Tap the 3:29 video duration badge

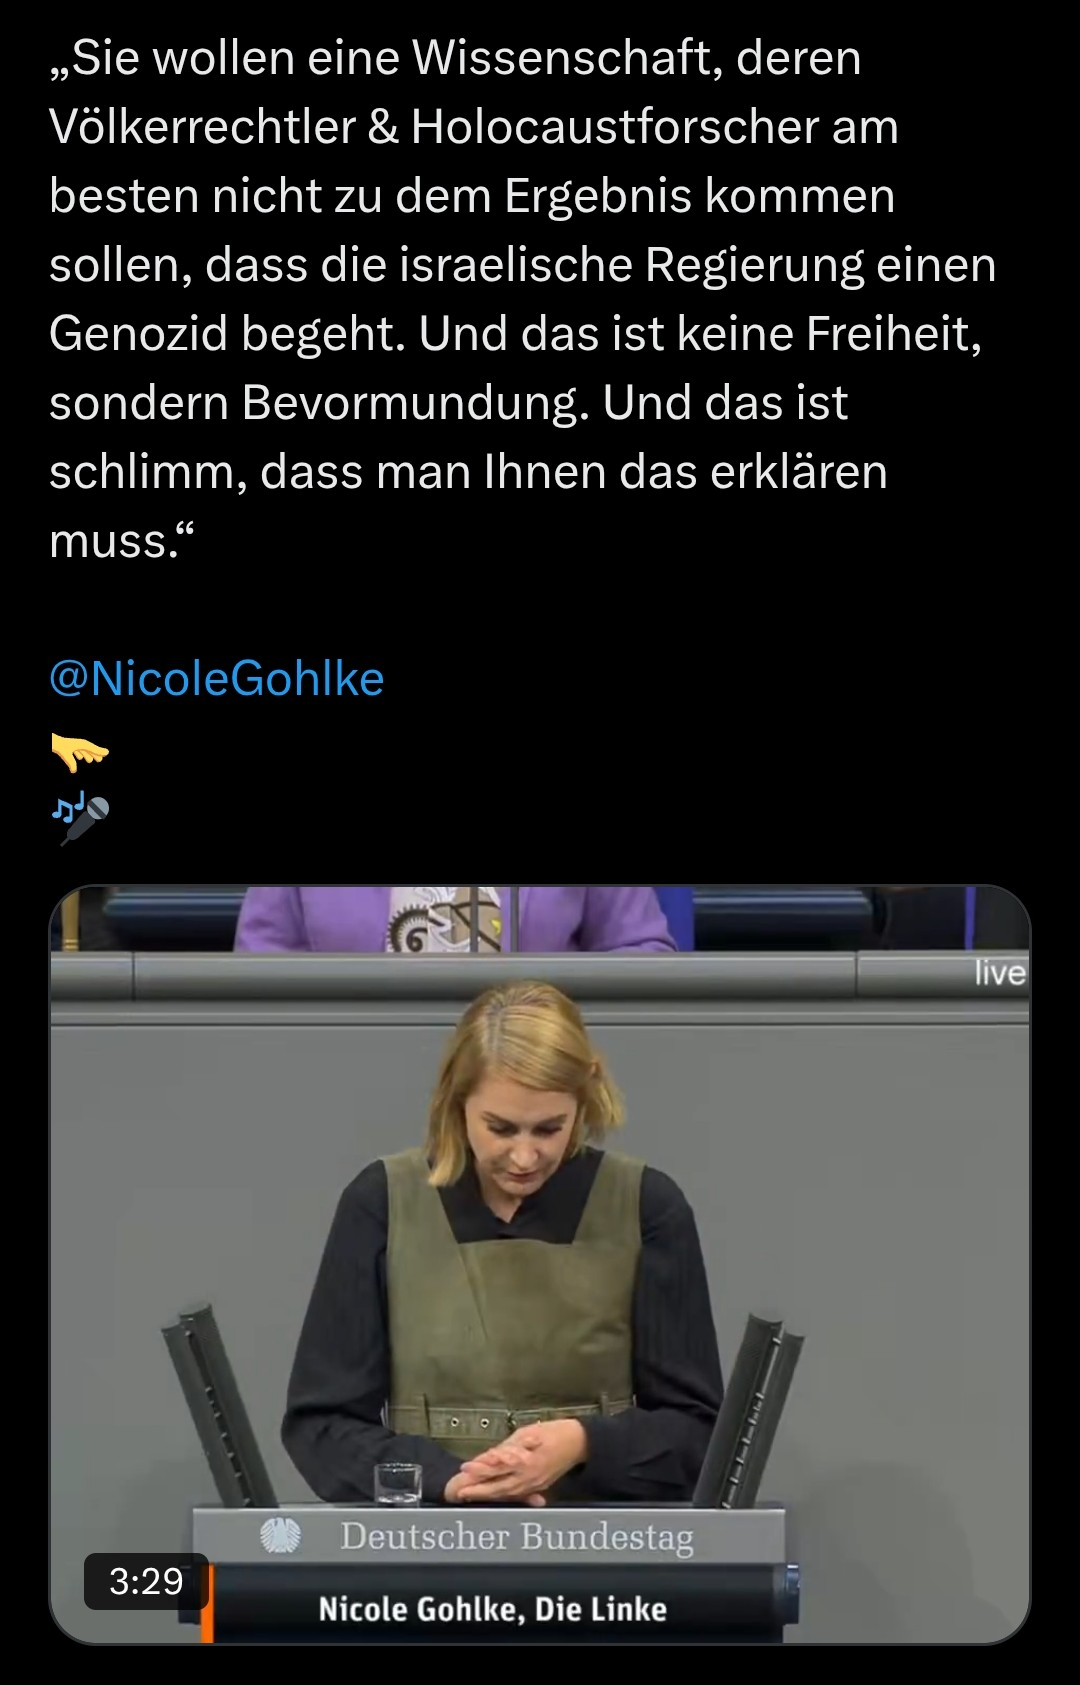[146, 1581]
